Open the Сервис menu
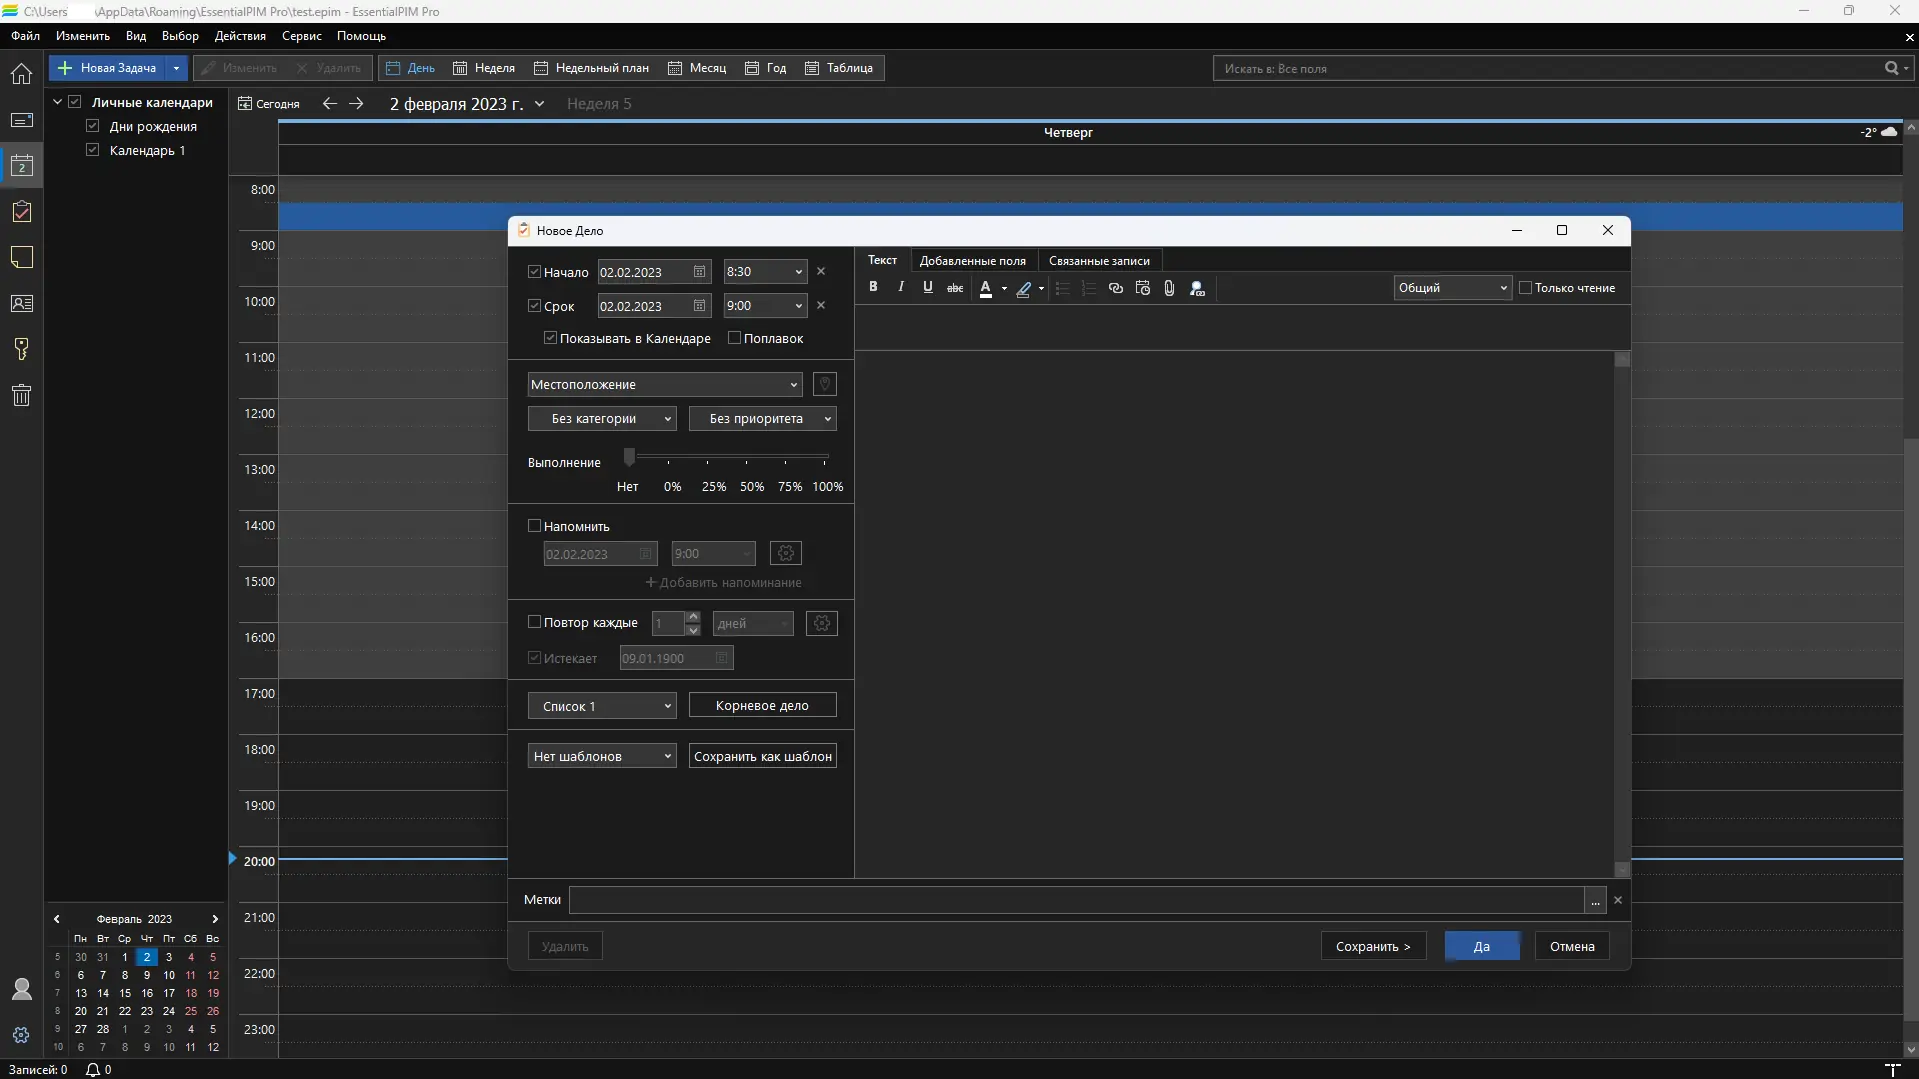 [x=301, y=36]
